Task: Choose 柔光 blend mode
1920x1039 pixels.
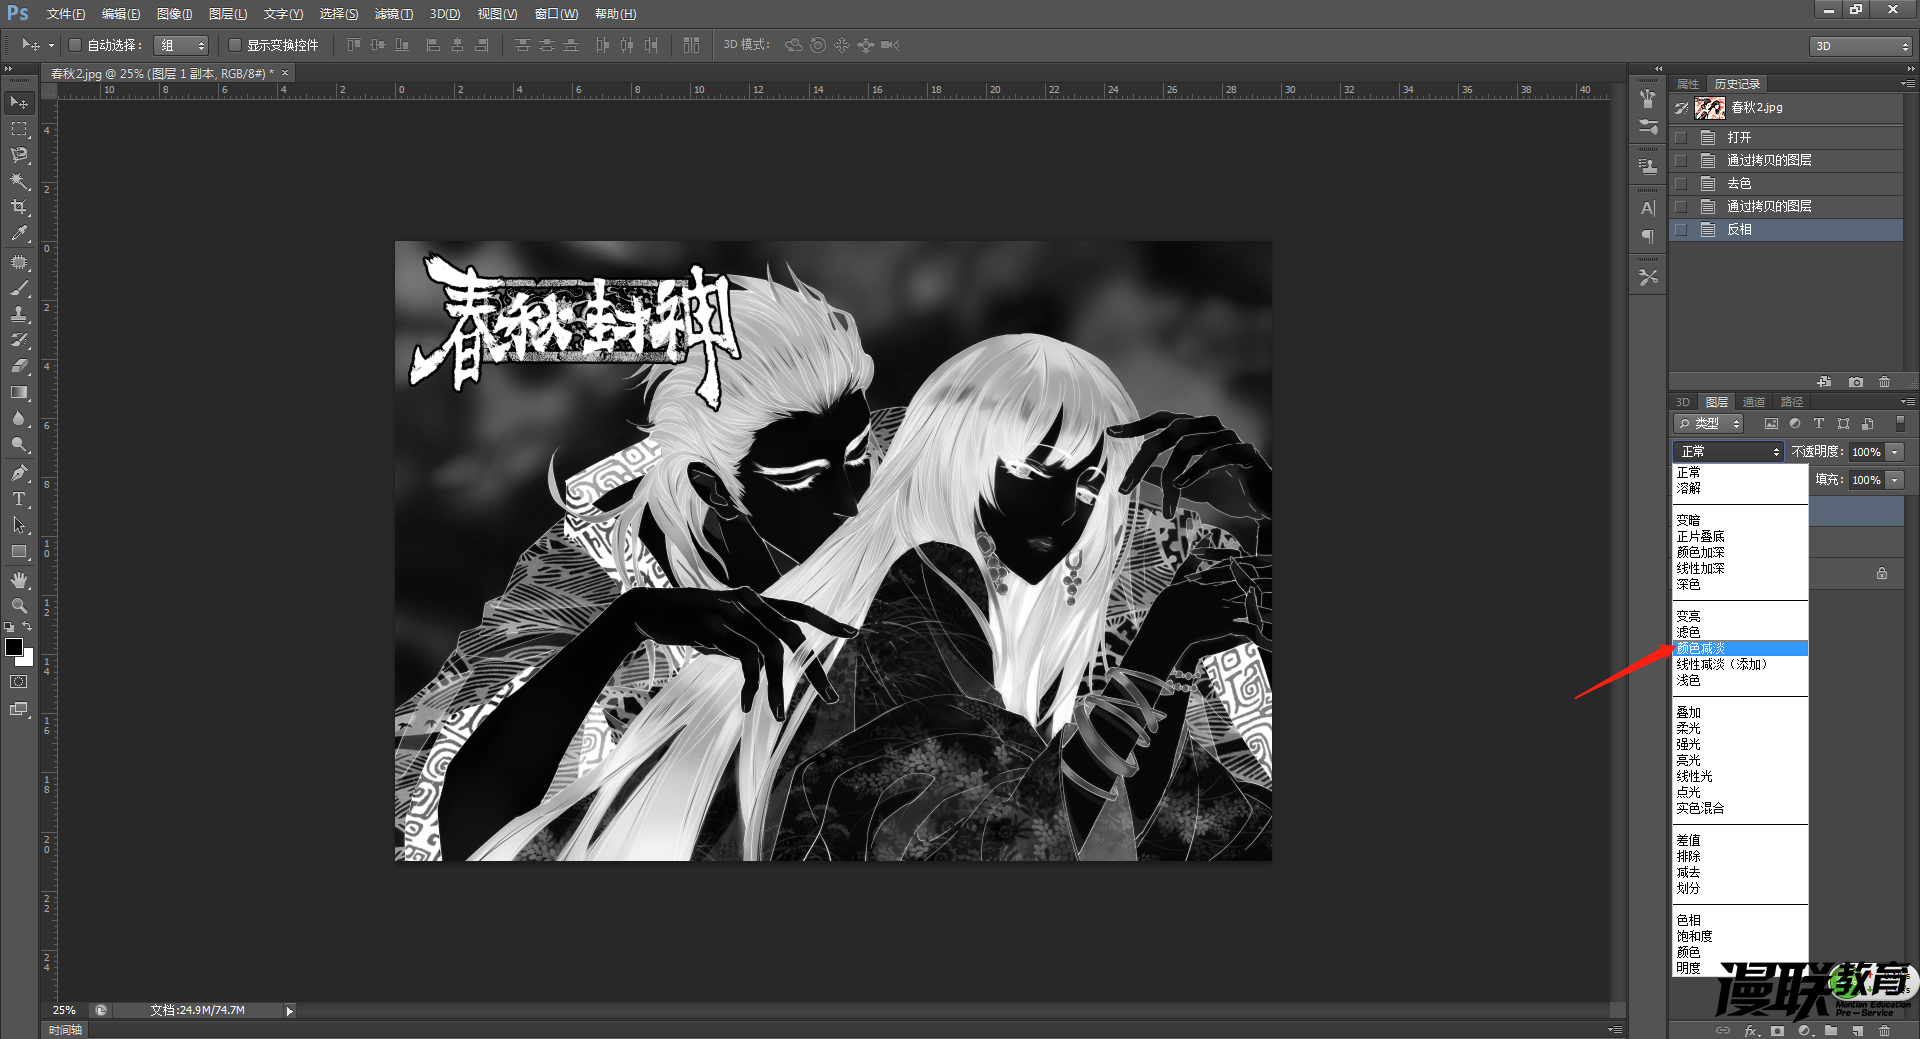Action: point(1740,729)
